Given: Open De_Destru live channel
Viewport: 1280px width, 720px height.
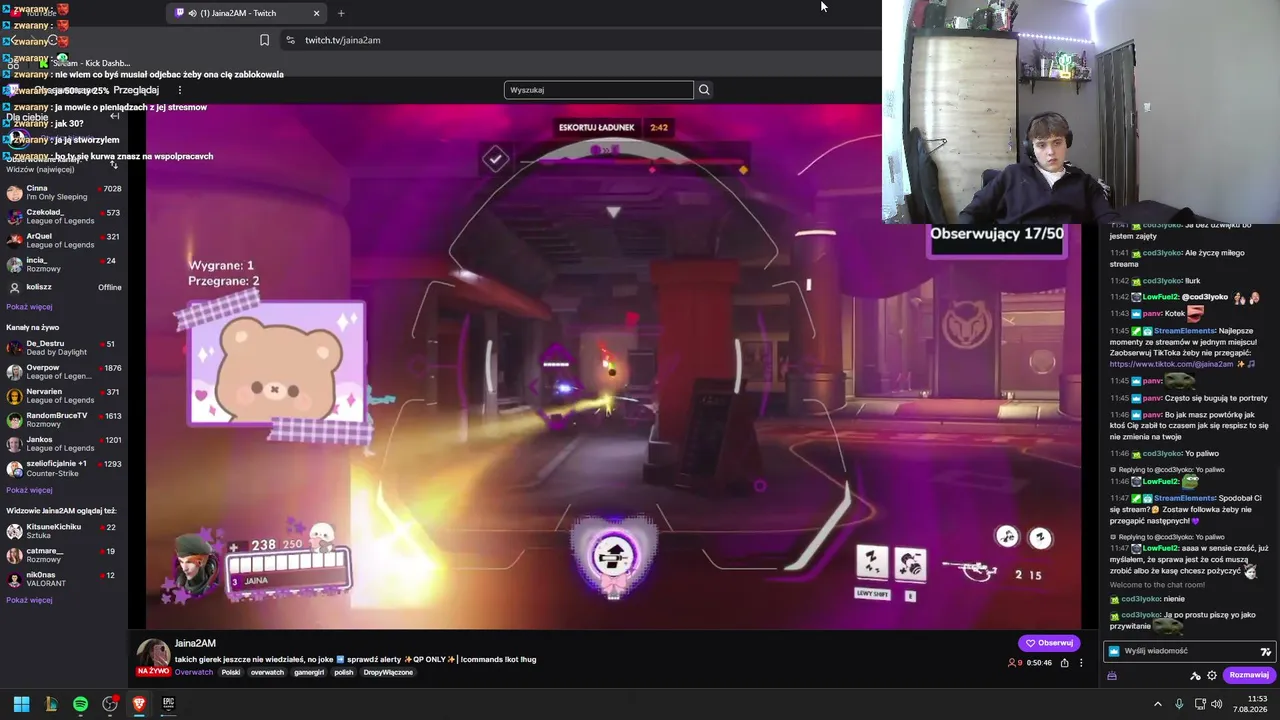Looking at the screenshot, I should pyautogui.click(x=64, y=347).
